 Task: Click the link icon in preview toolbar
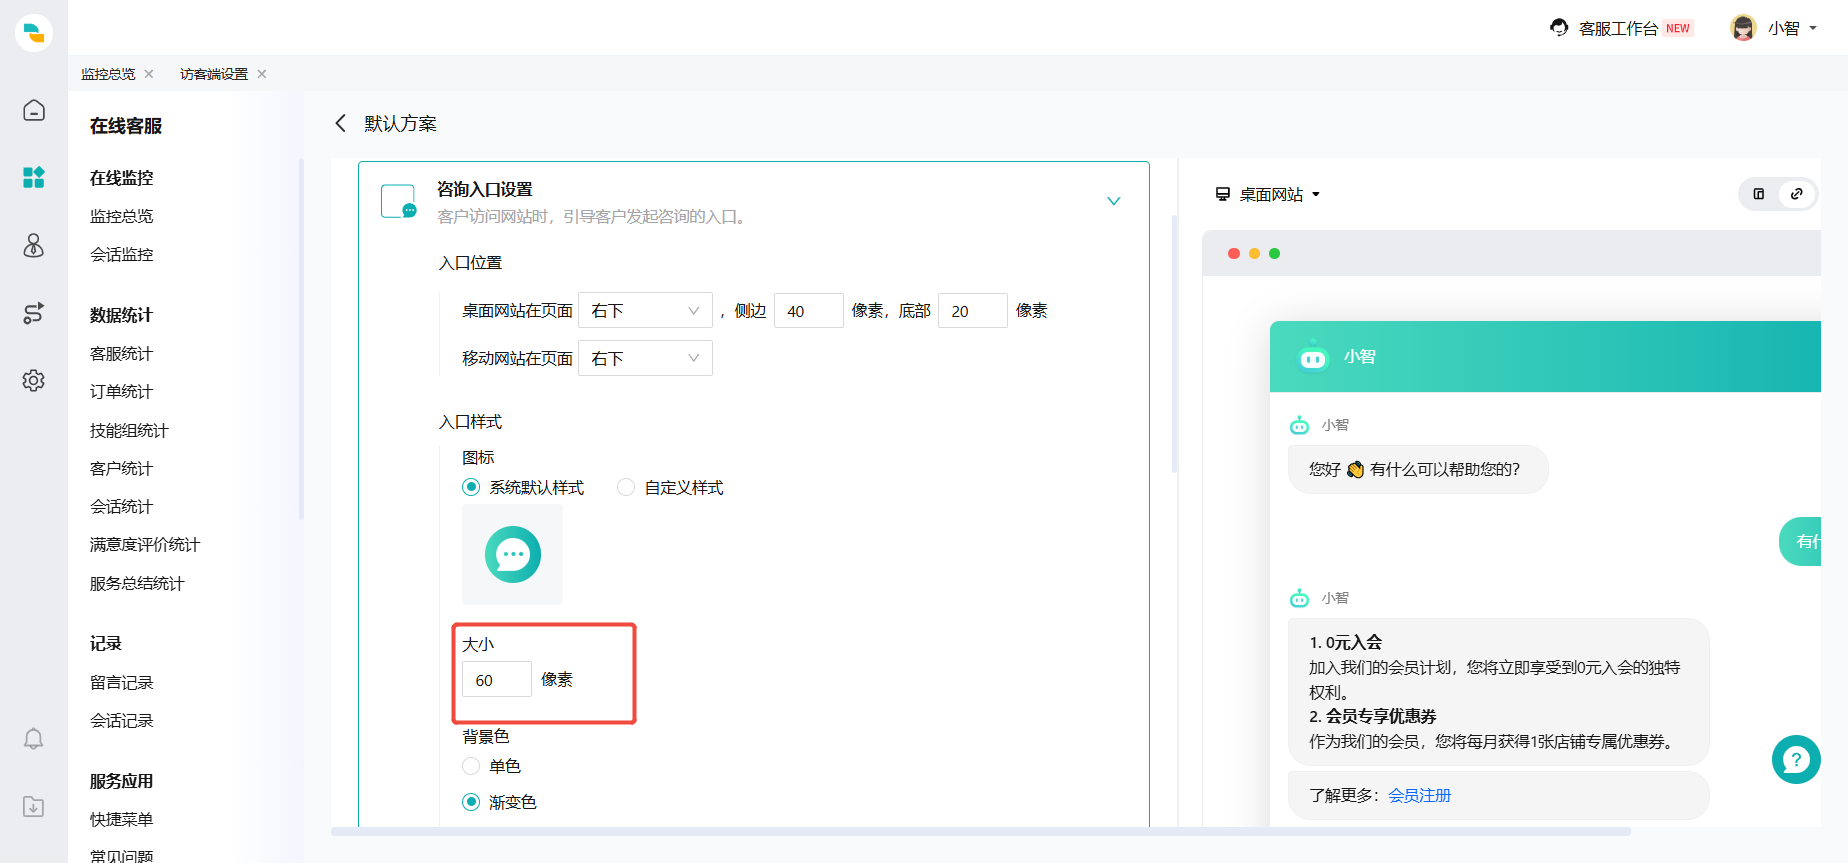coord(1797,194)
